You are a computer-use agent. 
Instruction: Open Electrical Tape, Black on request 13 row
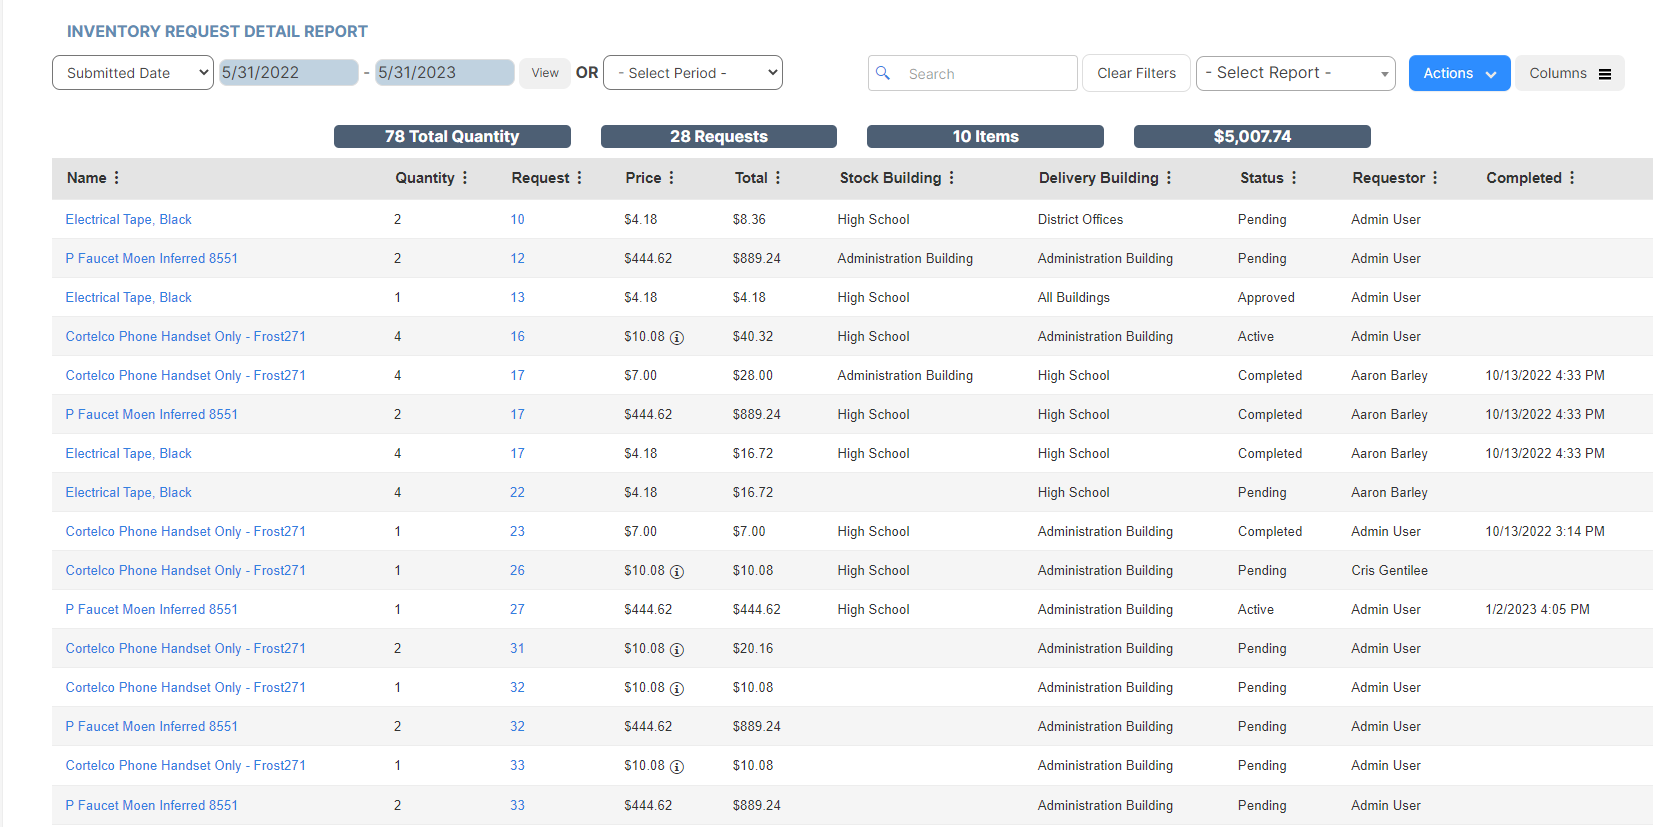pyautogui.click(x=128, y=297)
